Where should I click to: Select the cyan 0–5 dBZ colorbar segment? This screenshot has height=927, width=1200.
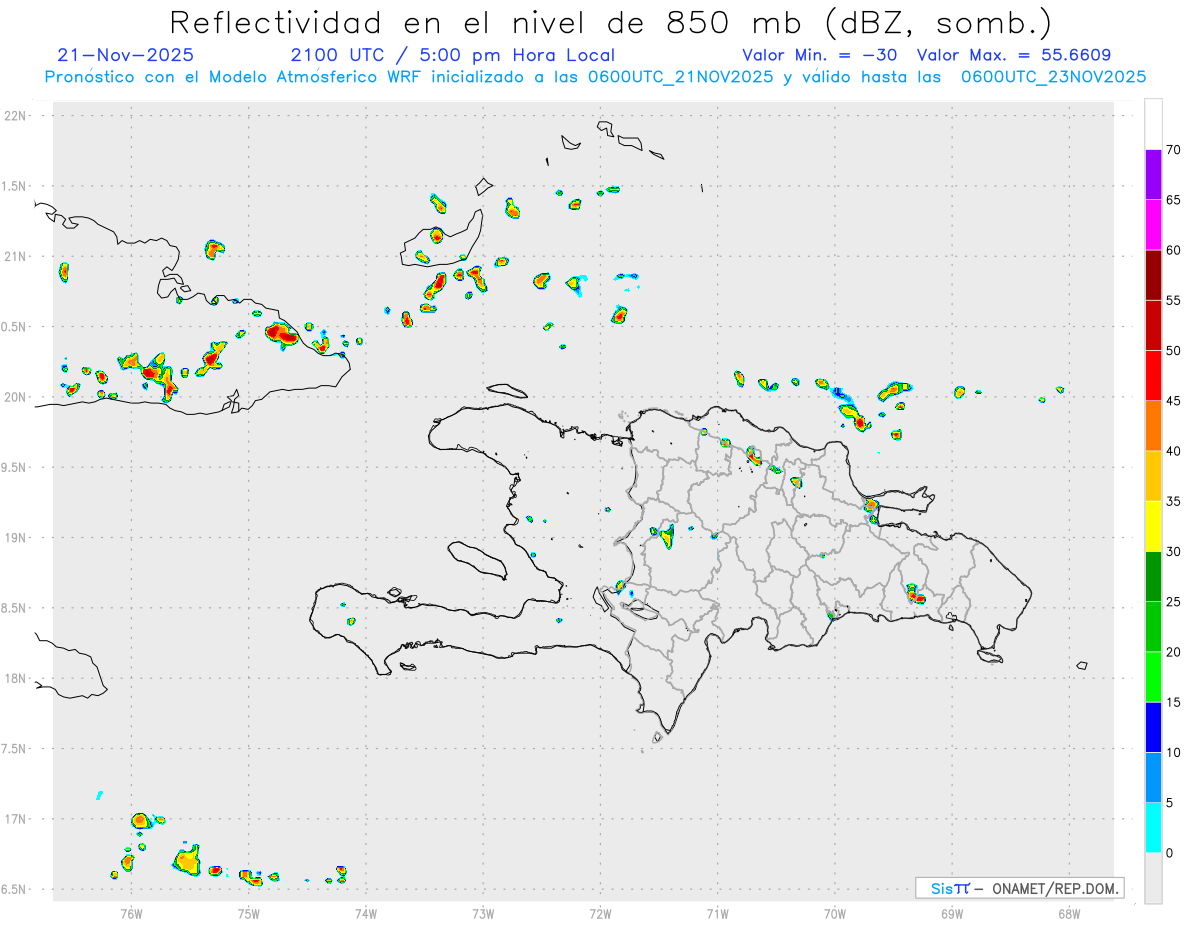tap(1153, 828)
